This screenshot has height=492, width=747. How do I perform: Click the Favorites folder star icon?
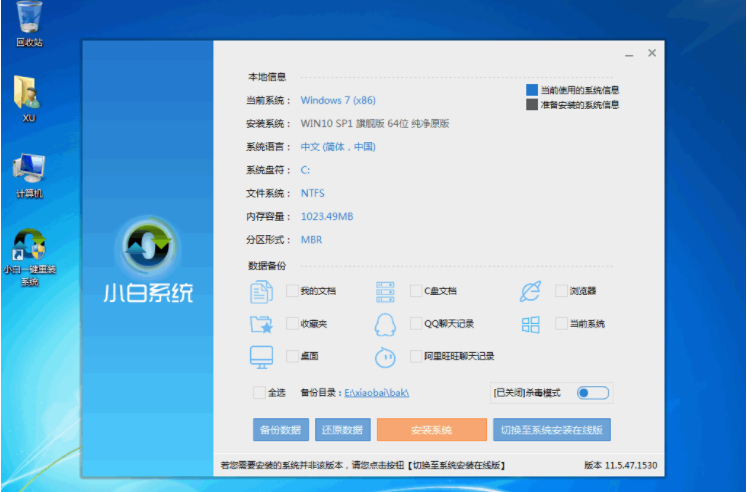(261, 324)
